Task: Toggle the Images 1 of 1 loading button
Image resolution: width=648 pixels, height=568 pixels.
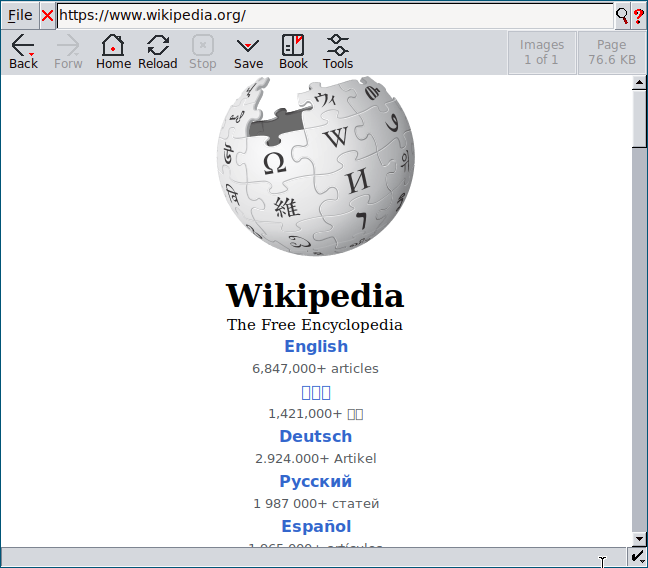Action: click(542, 53)
